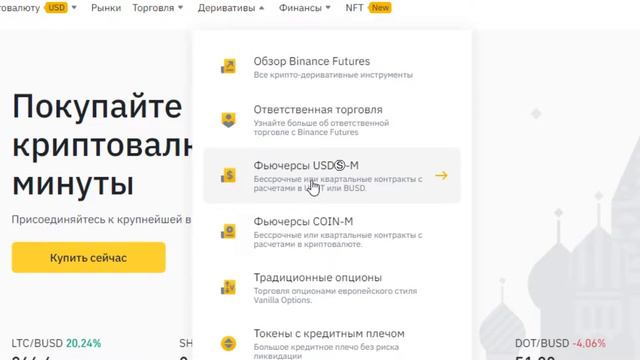Screen dimensions: 640x360
Task: Click the yellow arrow on Фьючерсы USDⓈ-M
Action: [x=441, y=176]
